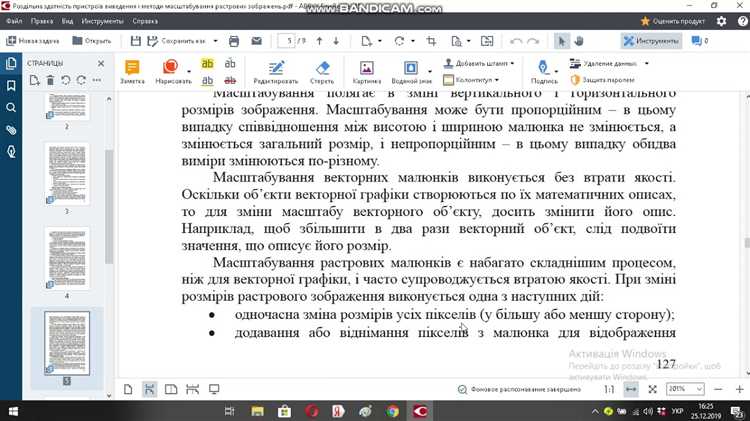This screenshot has height=421, width=750.
Task: Click the recognize document page icon
Action: tap(457, 42)
